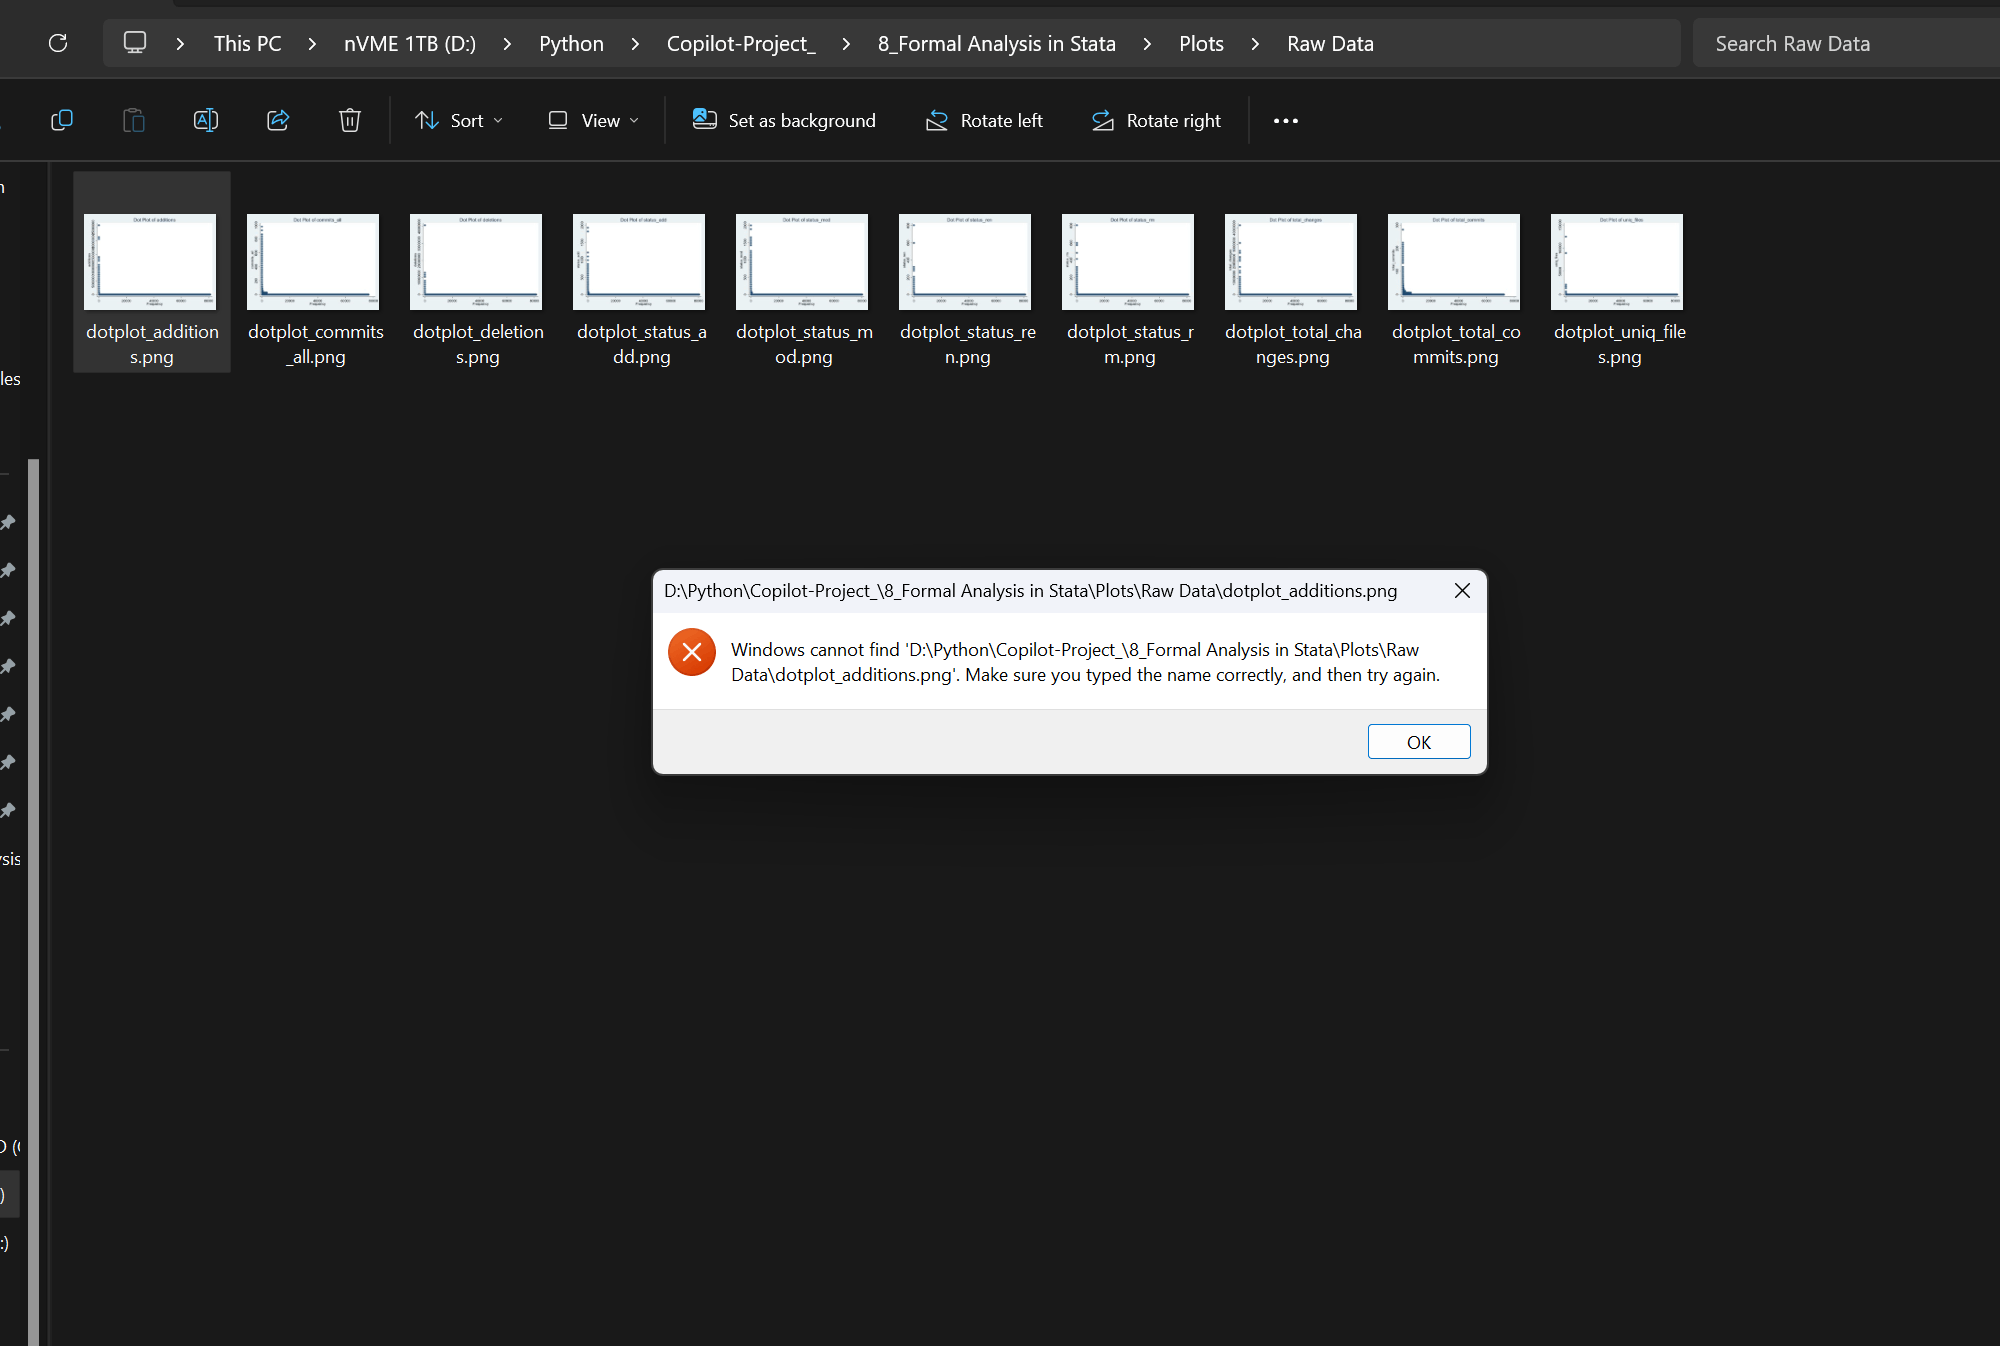2000x1346 pixels.
Task: Navigate to 8_Formal Analysis in Stata breadcrumb
Action: click(x=997, y=44)
